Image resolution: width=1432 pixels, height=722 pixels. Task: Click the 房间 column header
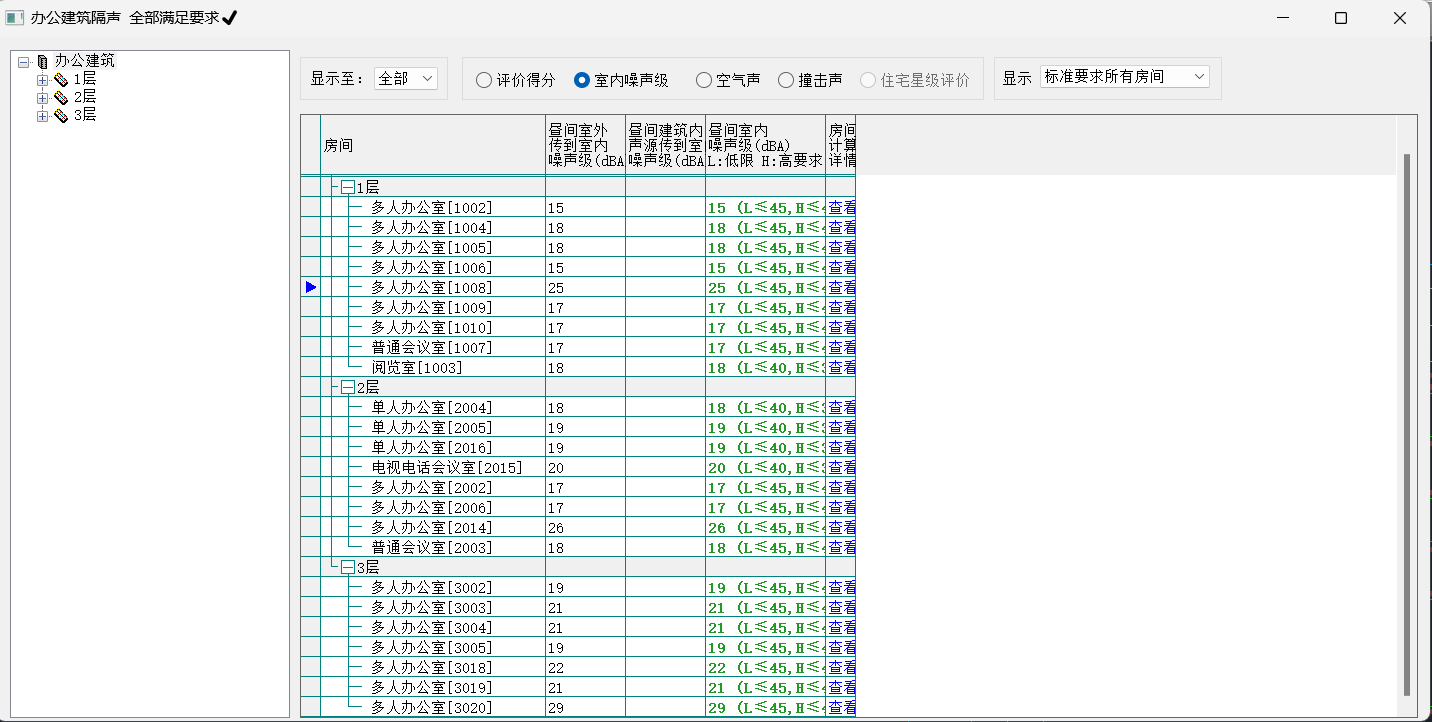(432, 145)
